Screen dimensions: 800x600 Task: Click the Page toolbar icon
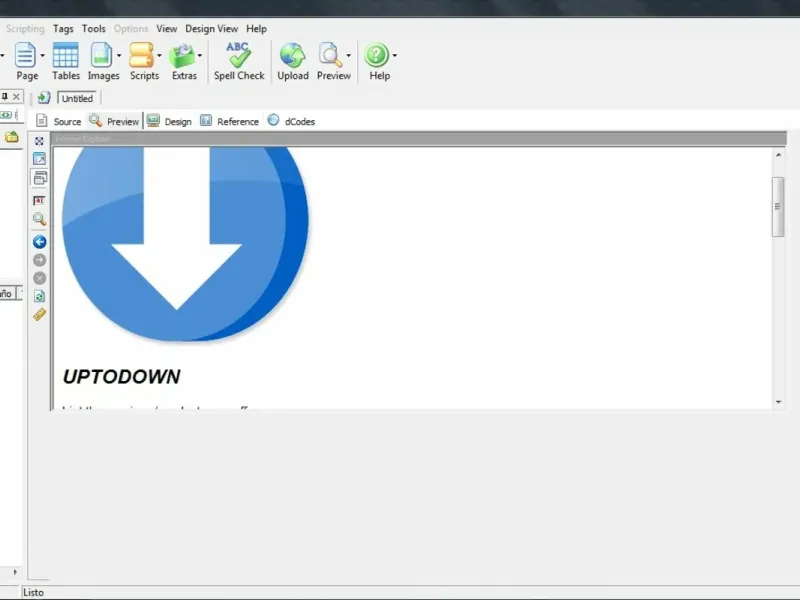tap(26, 55)
